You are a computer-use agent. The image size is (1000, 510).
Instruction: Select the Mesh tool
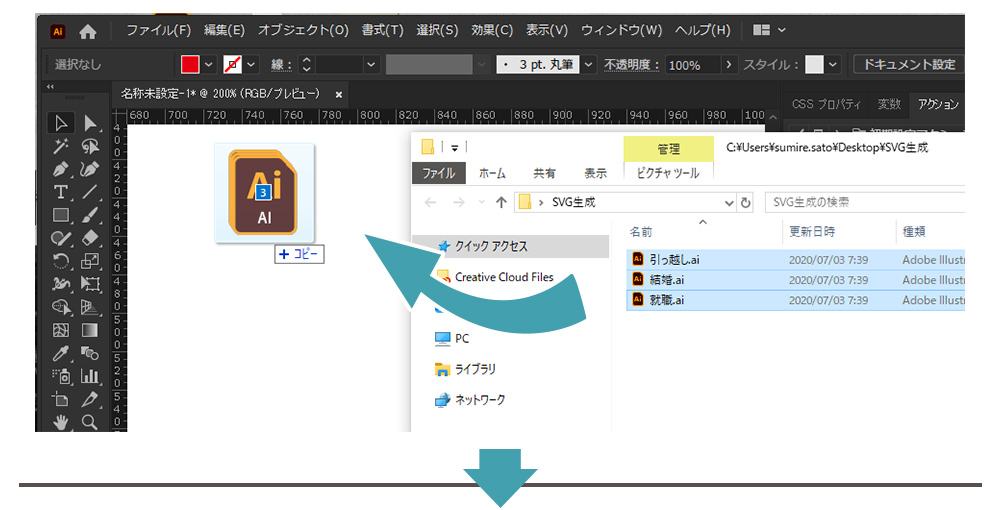[x=61, y=330]
